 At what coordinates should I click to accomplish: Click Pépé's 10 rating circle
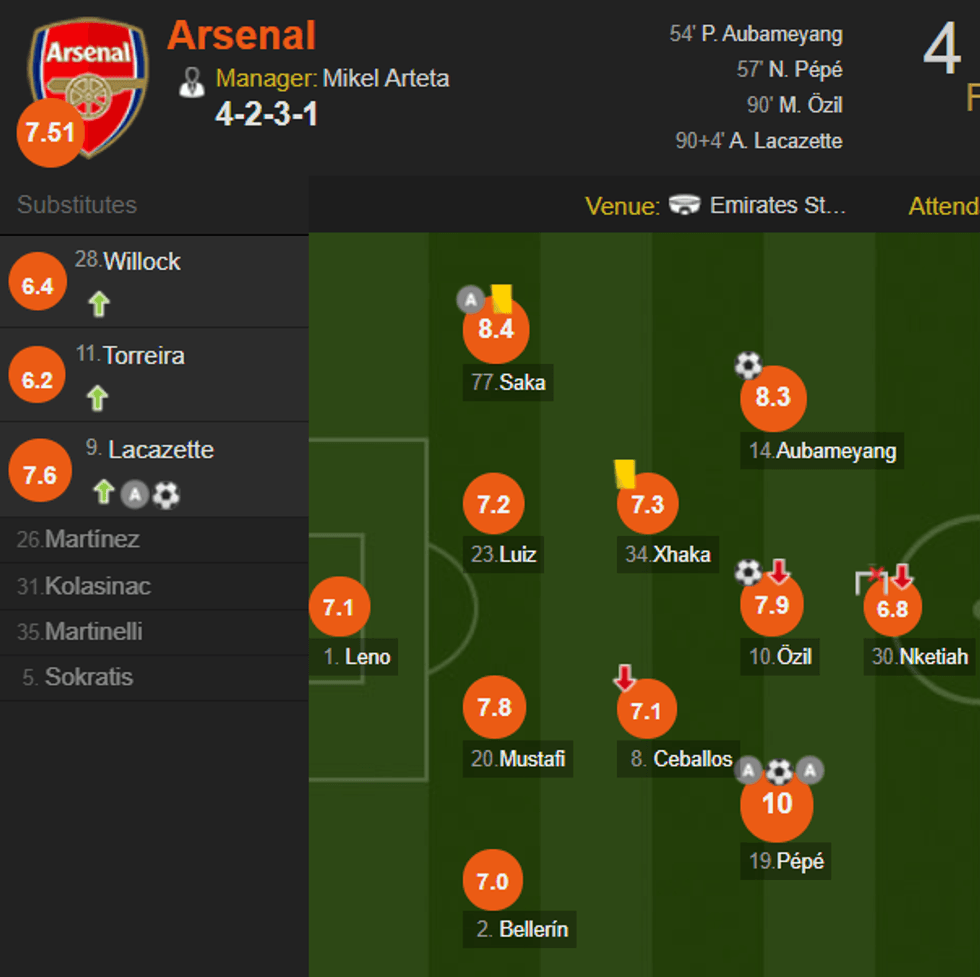tap(777, 805)
